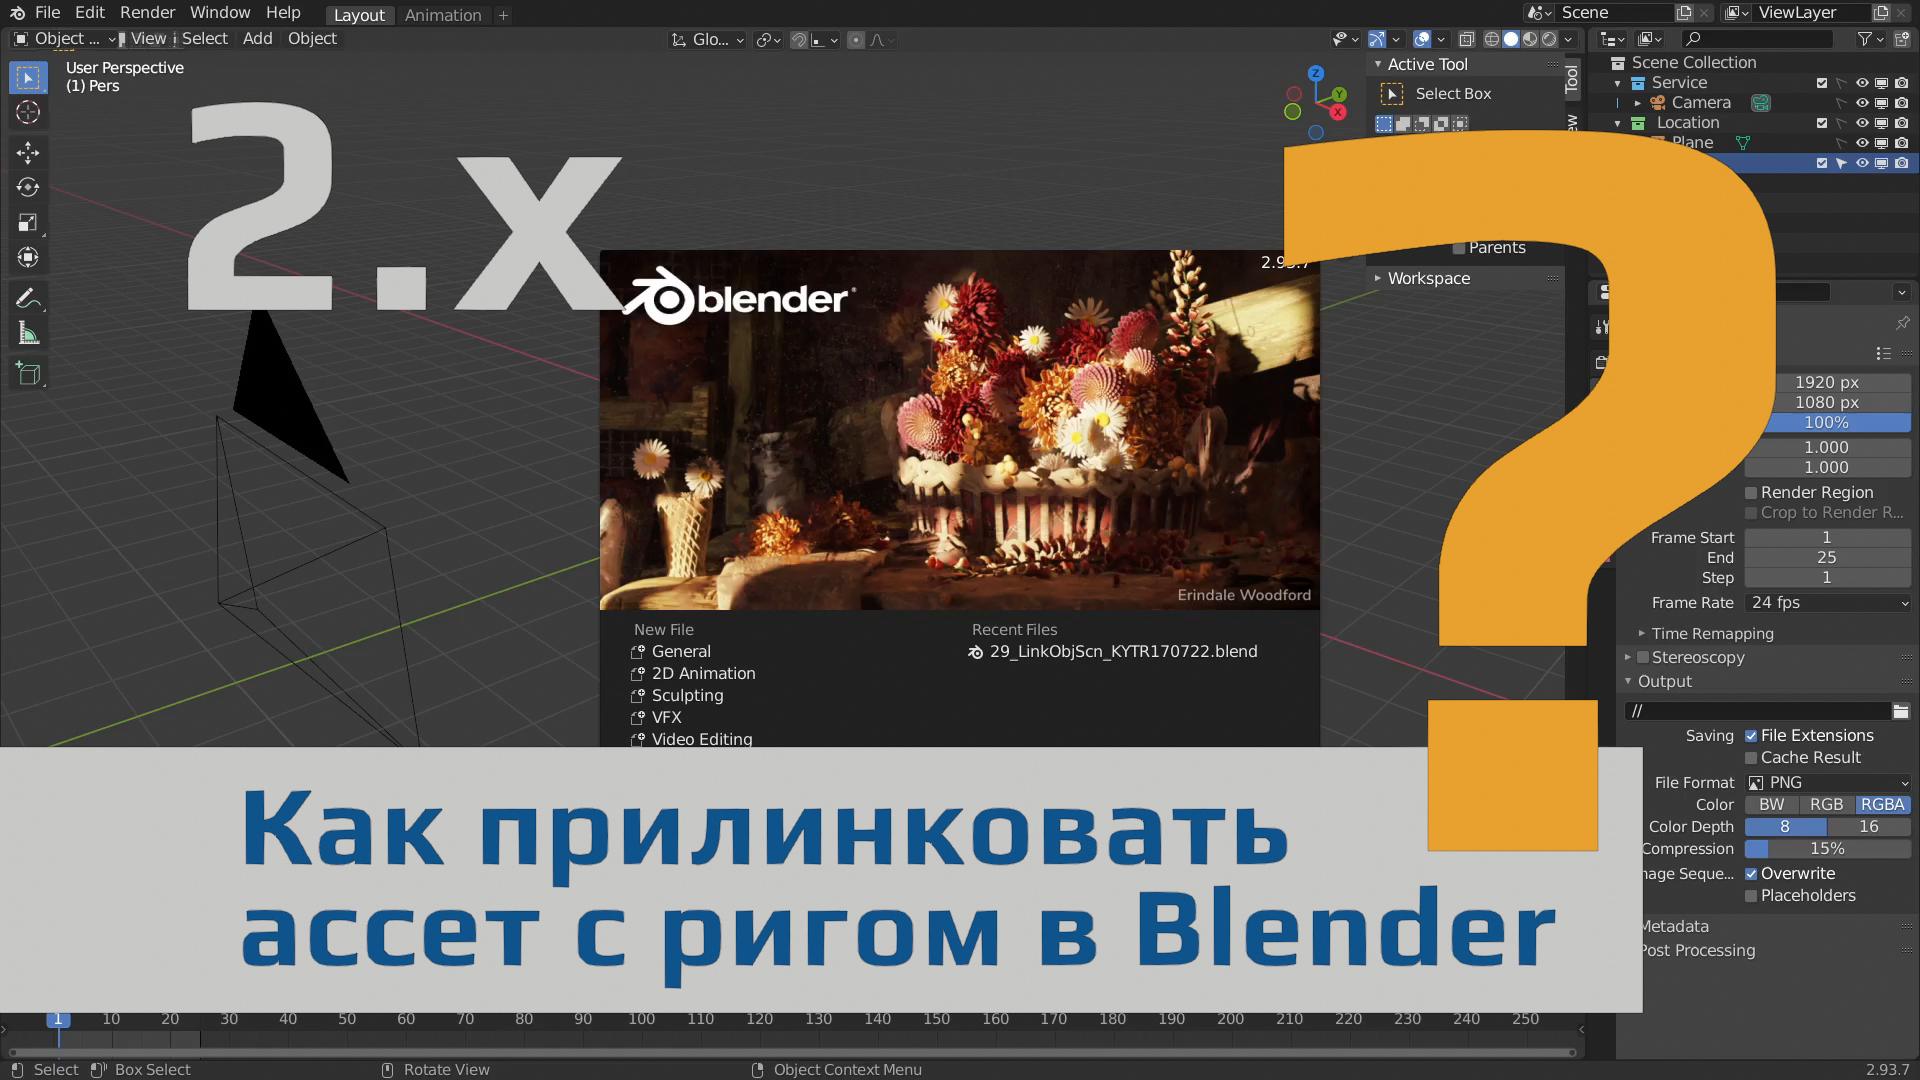Adjust the Compression 15% slider
The width and height of the screenshot is (1920, 1080).
tap(1827, 849)
